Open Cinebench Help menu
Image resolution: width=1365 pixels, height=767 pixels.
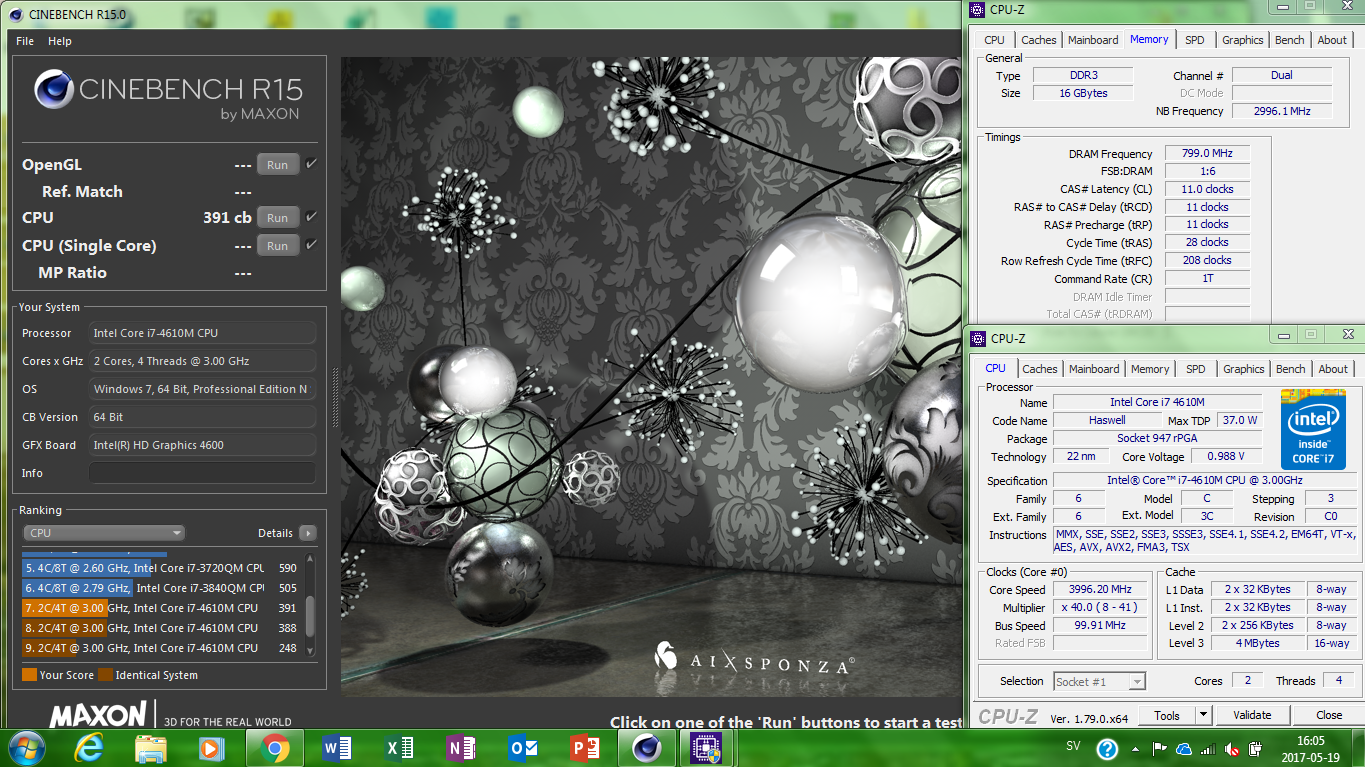point(60,41)
